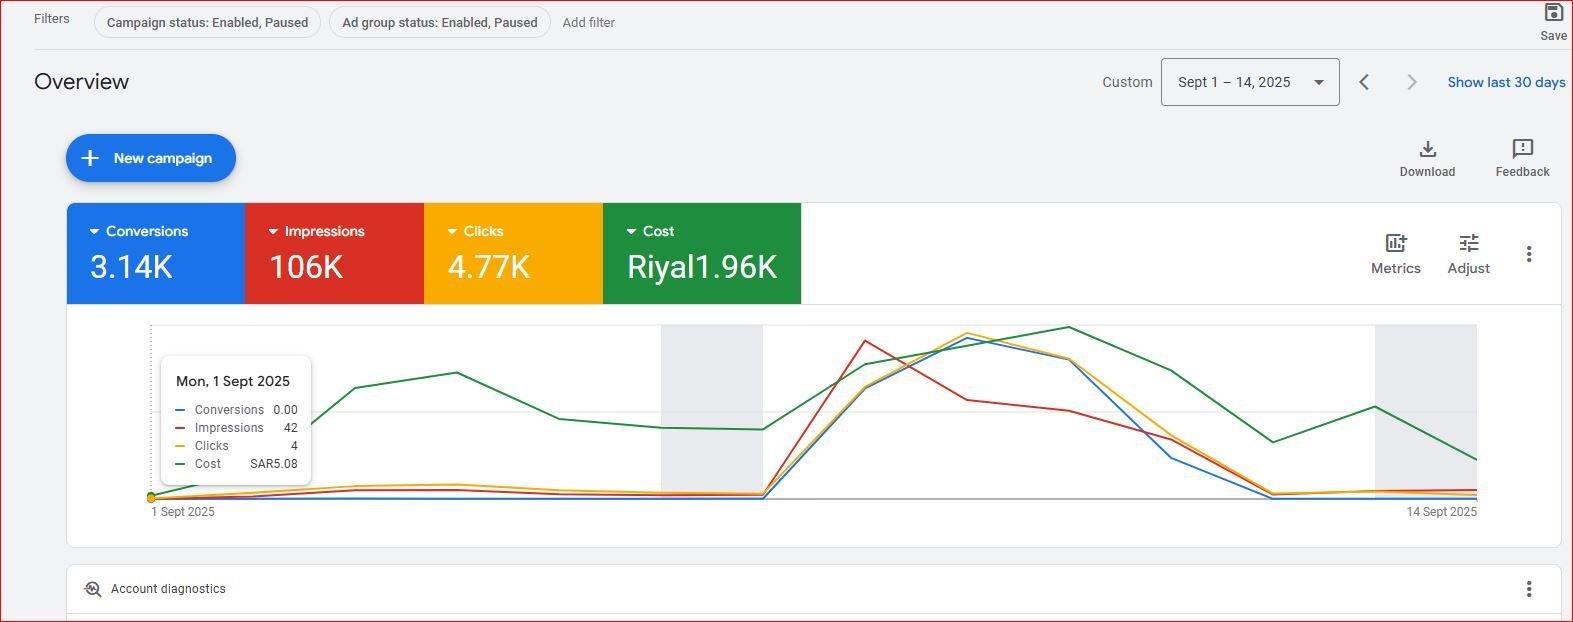The height and width of the screenshot is (622, 1573).
Task: Open the Metrics selector
Action: [1395, 254]
